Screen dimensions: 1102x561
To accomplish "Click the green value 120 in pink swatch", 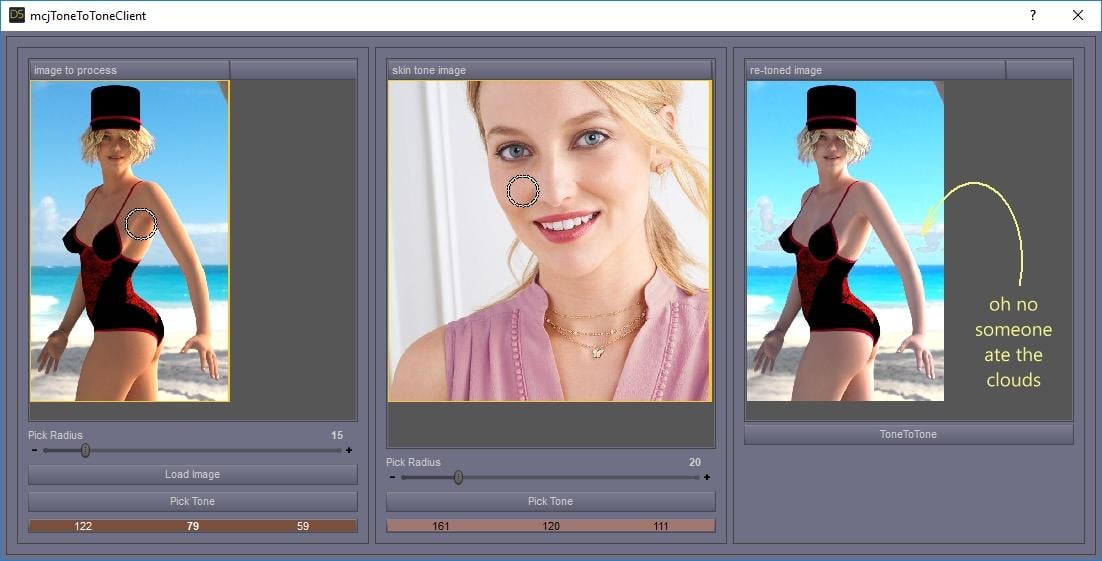I will (551, 526).
